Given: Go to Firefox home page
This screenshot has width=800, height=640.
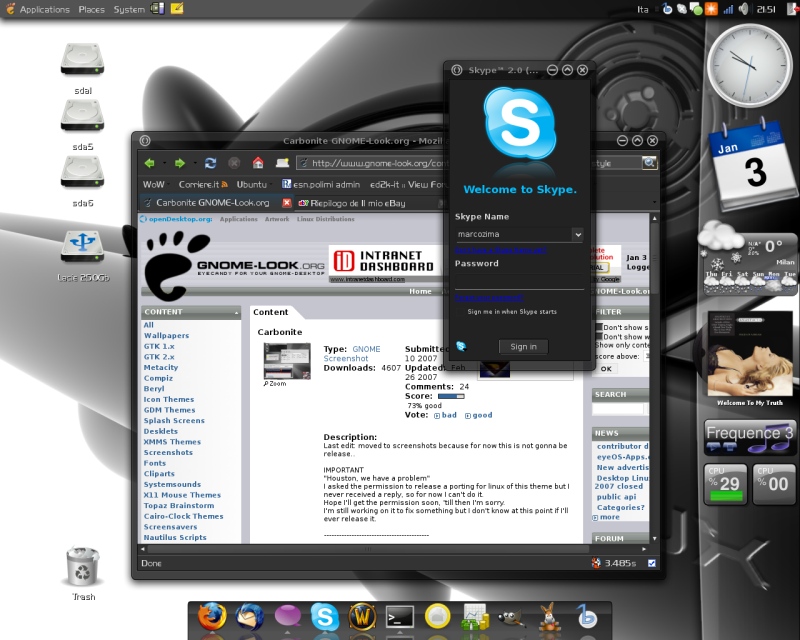Looking at the screenshot, I should pyautogui.click(x=258, y=163).
